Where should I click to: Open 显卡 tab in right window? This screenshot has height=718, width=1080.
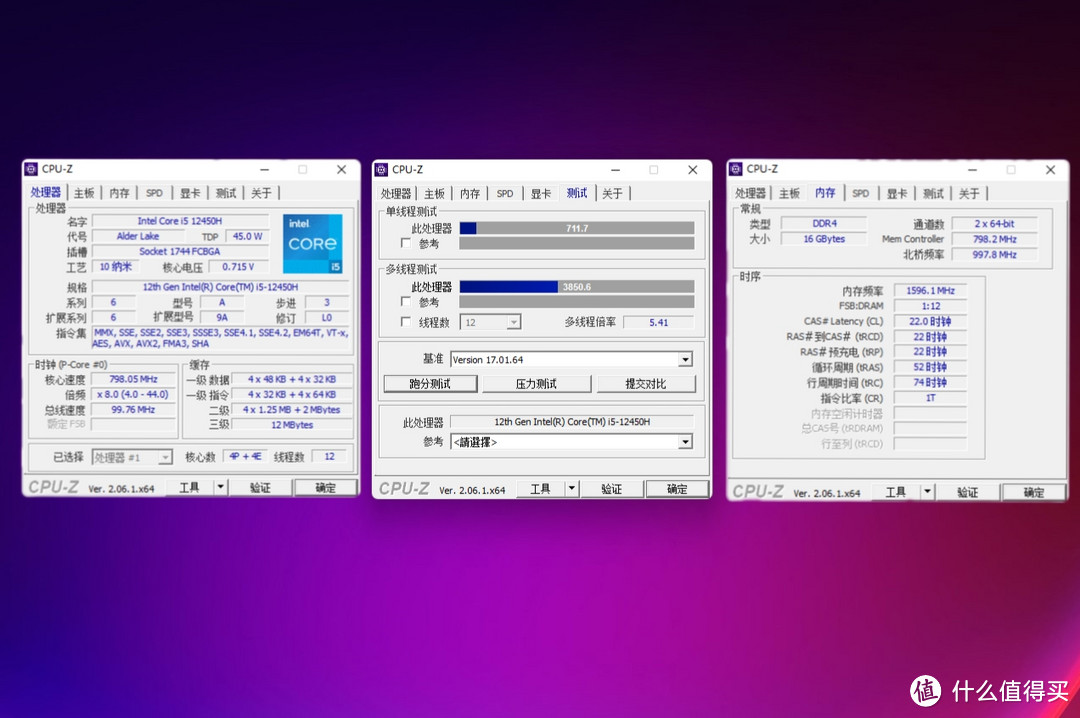(897, 193)
